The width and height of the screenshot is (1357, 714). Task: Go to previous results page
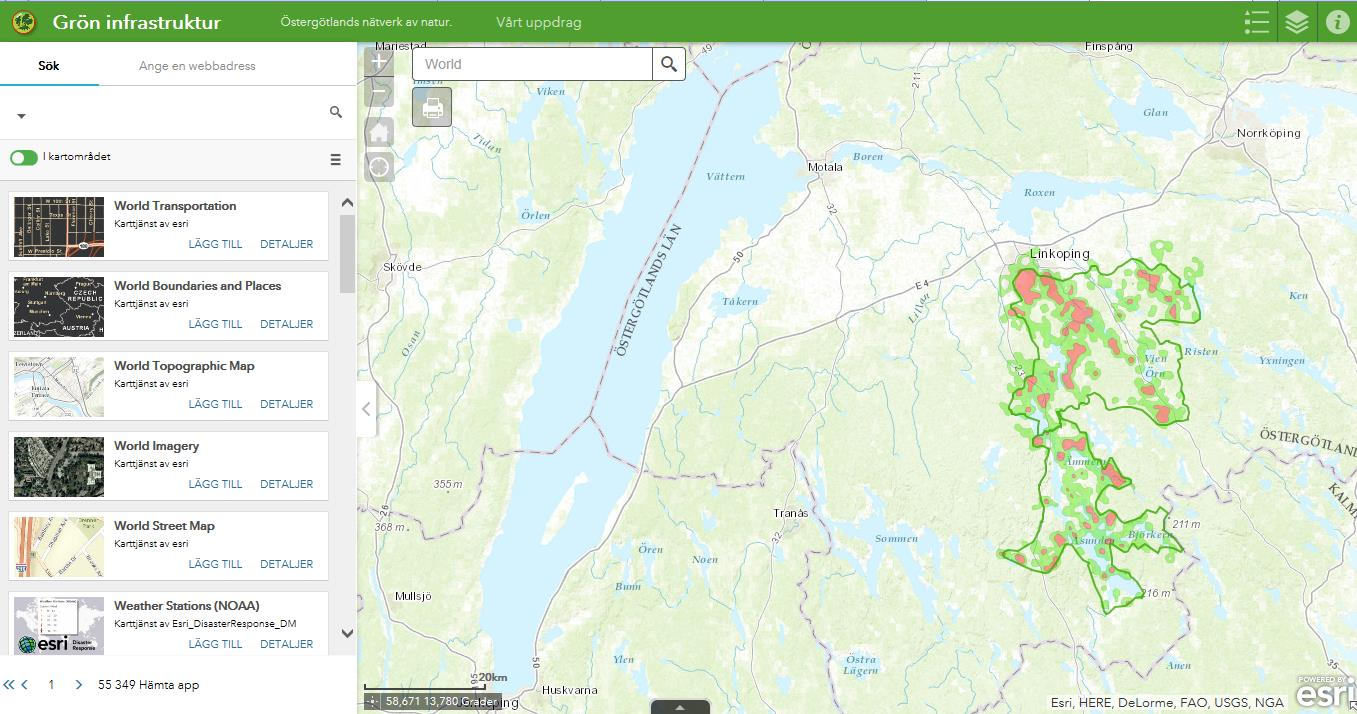click(x=25, y=685)
